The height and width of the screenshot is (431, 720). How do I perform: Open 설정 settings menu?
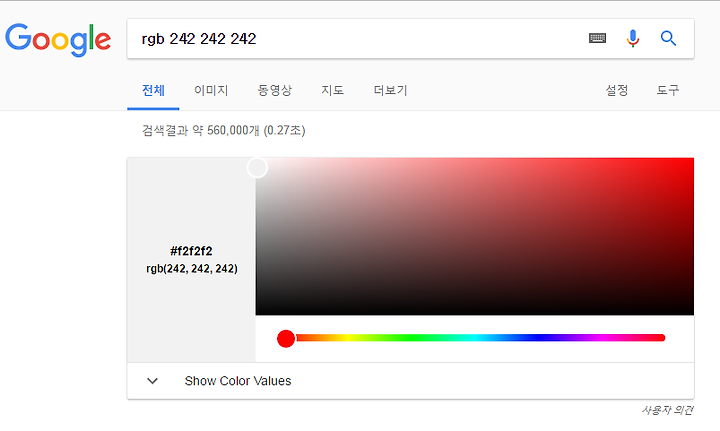point(617,90)
